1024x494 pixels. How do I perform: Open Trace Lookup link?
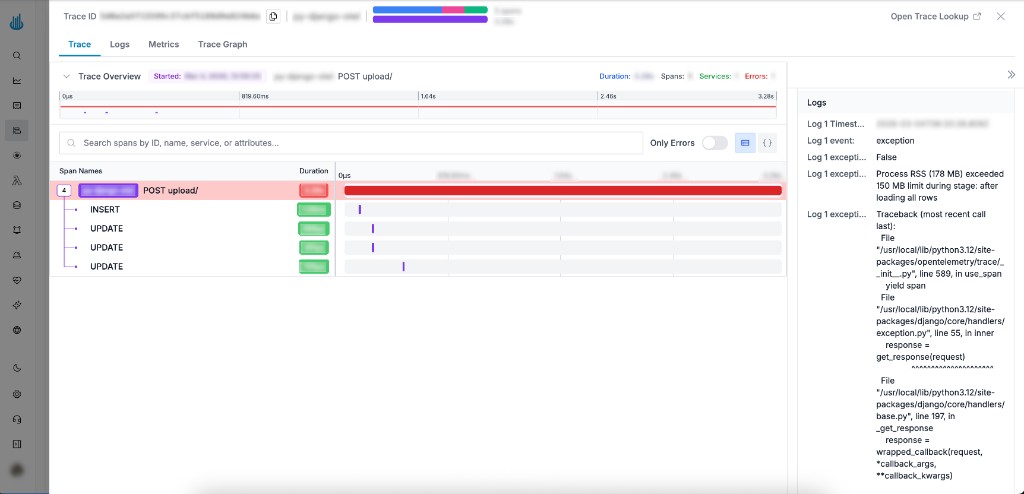pos(935,16)
